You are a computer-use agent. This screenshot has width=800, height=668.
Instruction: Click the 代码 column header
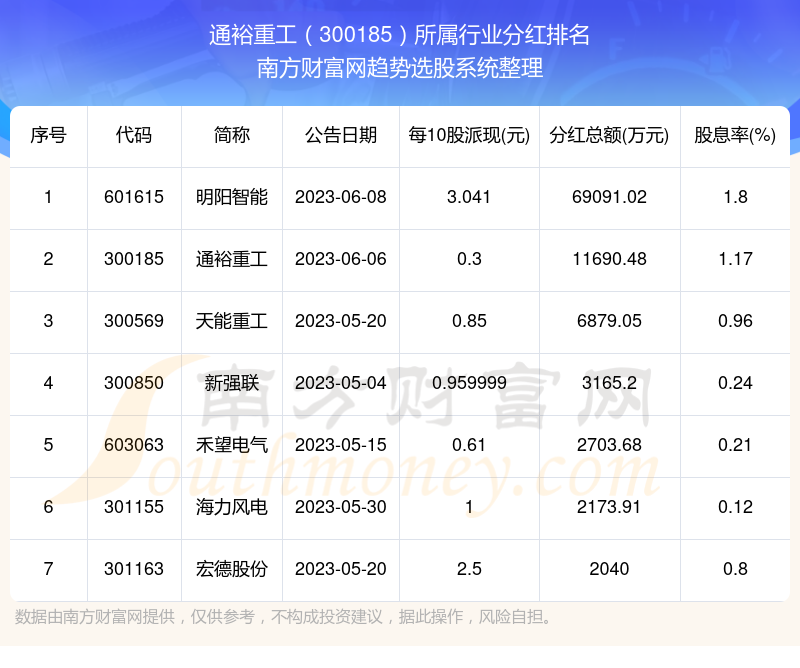pyautogui.click(x=134, y=136)
